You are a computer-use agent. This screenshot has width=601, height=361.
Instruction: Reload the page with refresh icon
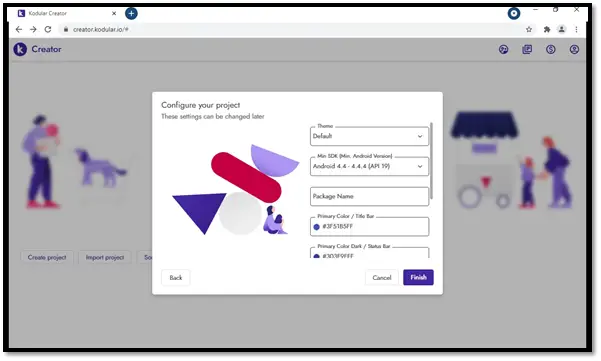tap(48, 29)
